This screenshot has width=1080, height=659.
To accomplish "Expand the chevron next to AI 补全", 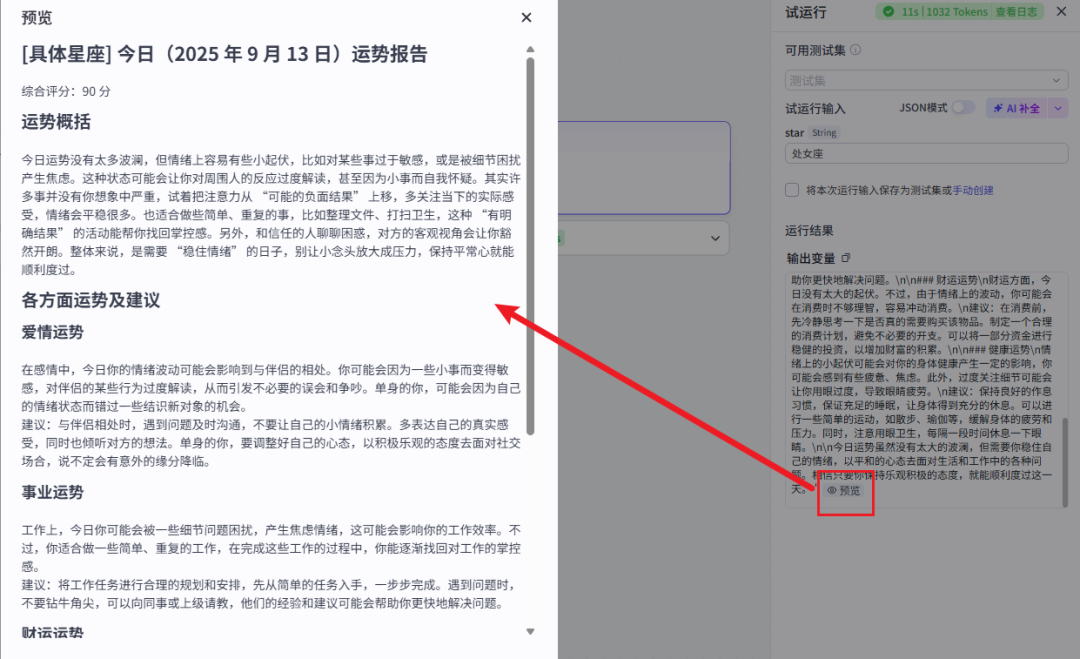I will point(1058,108).
